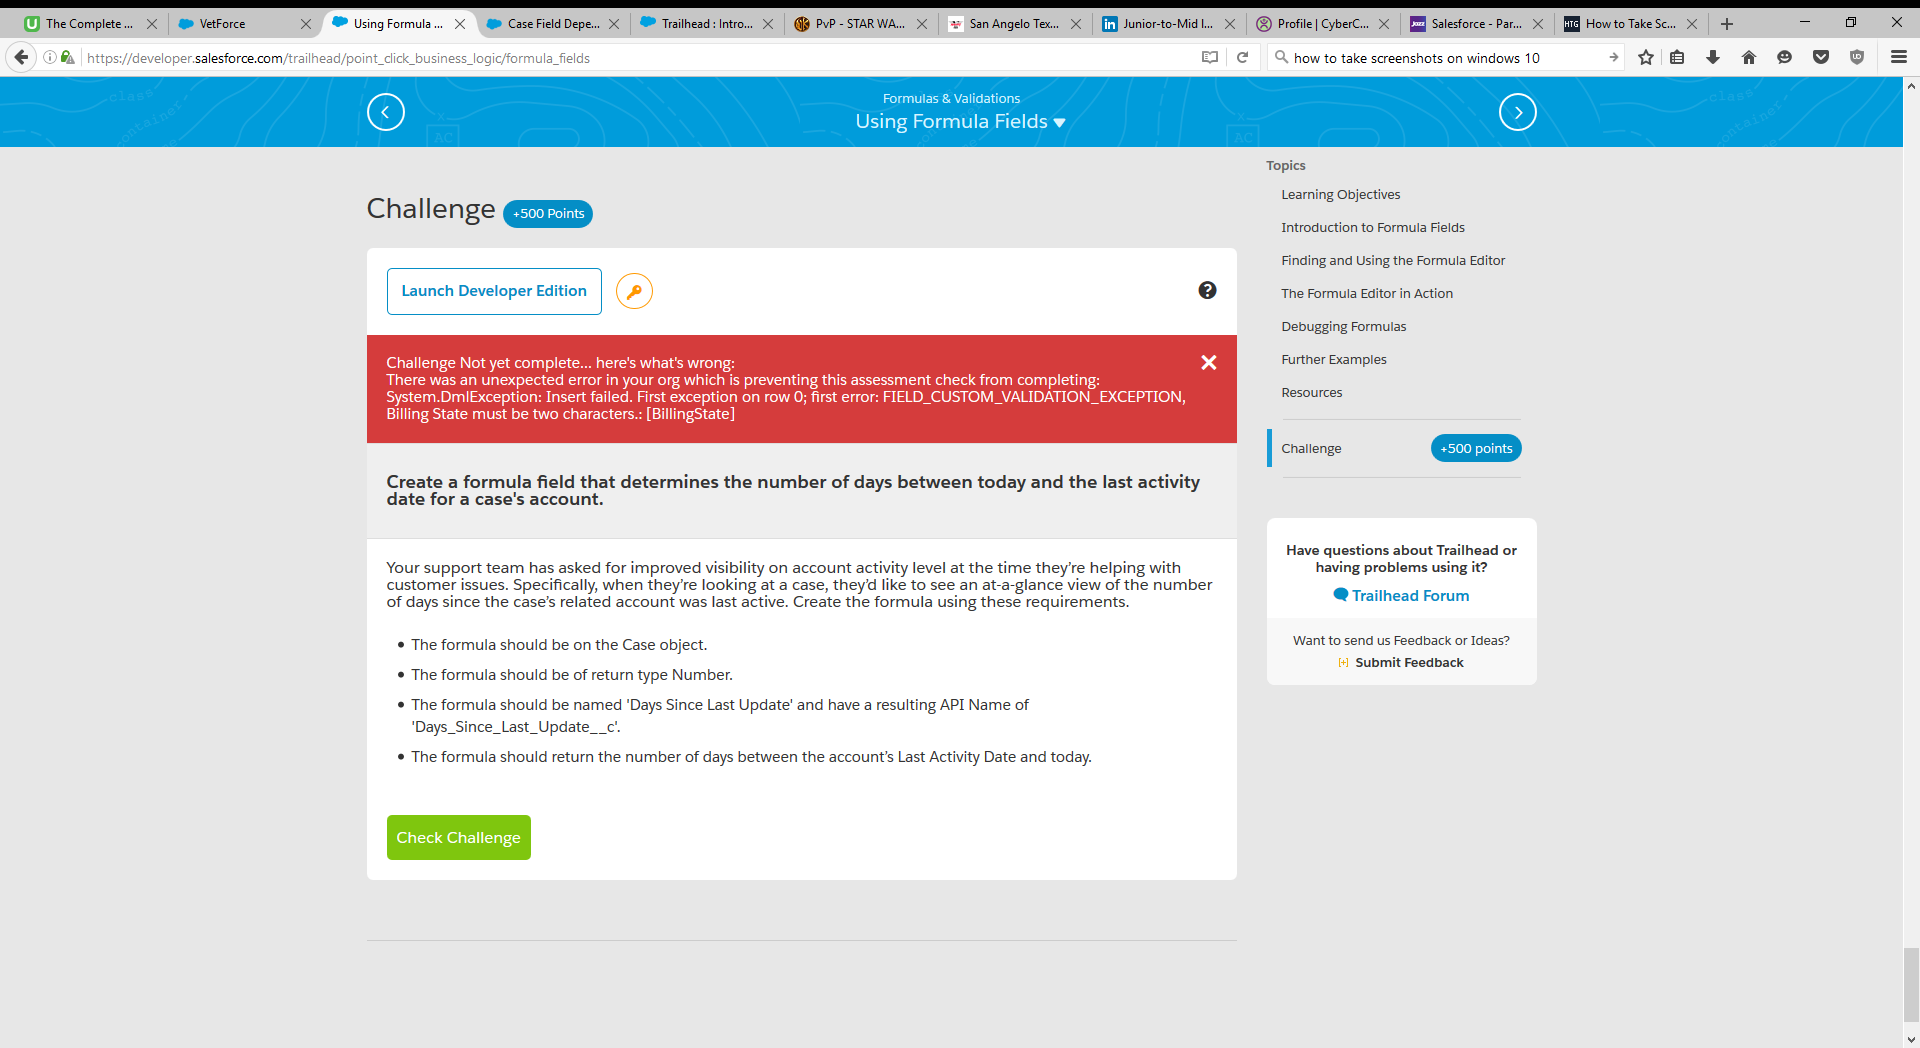Focus the browser address bar URL
The width and height of the screenshot is (1920, 1048).
(x=640, y=58)
